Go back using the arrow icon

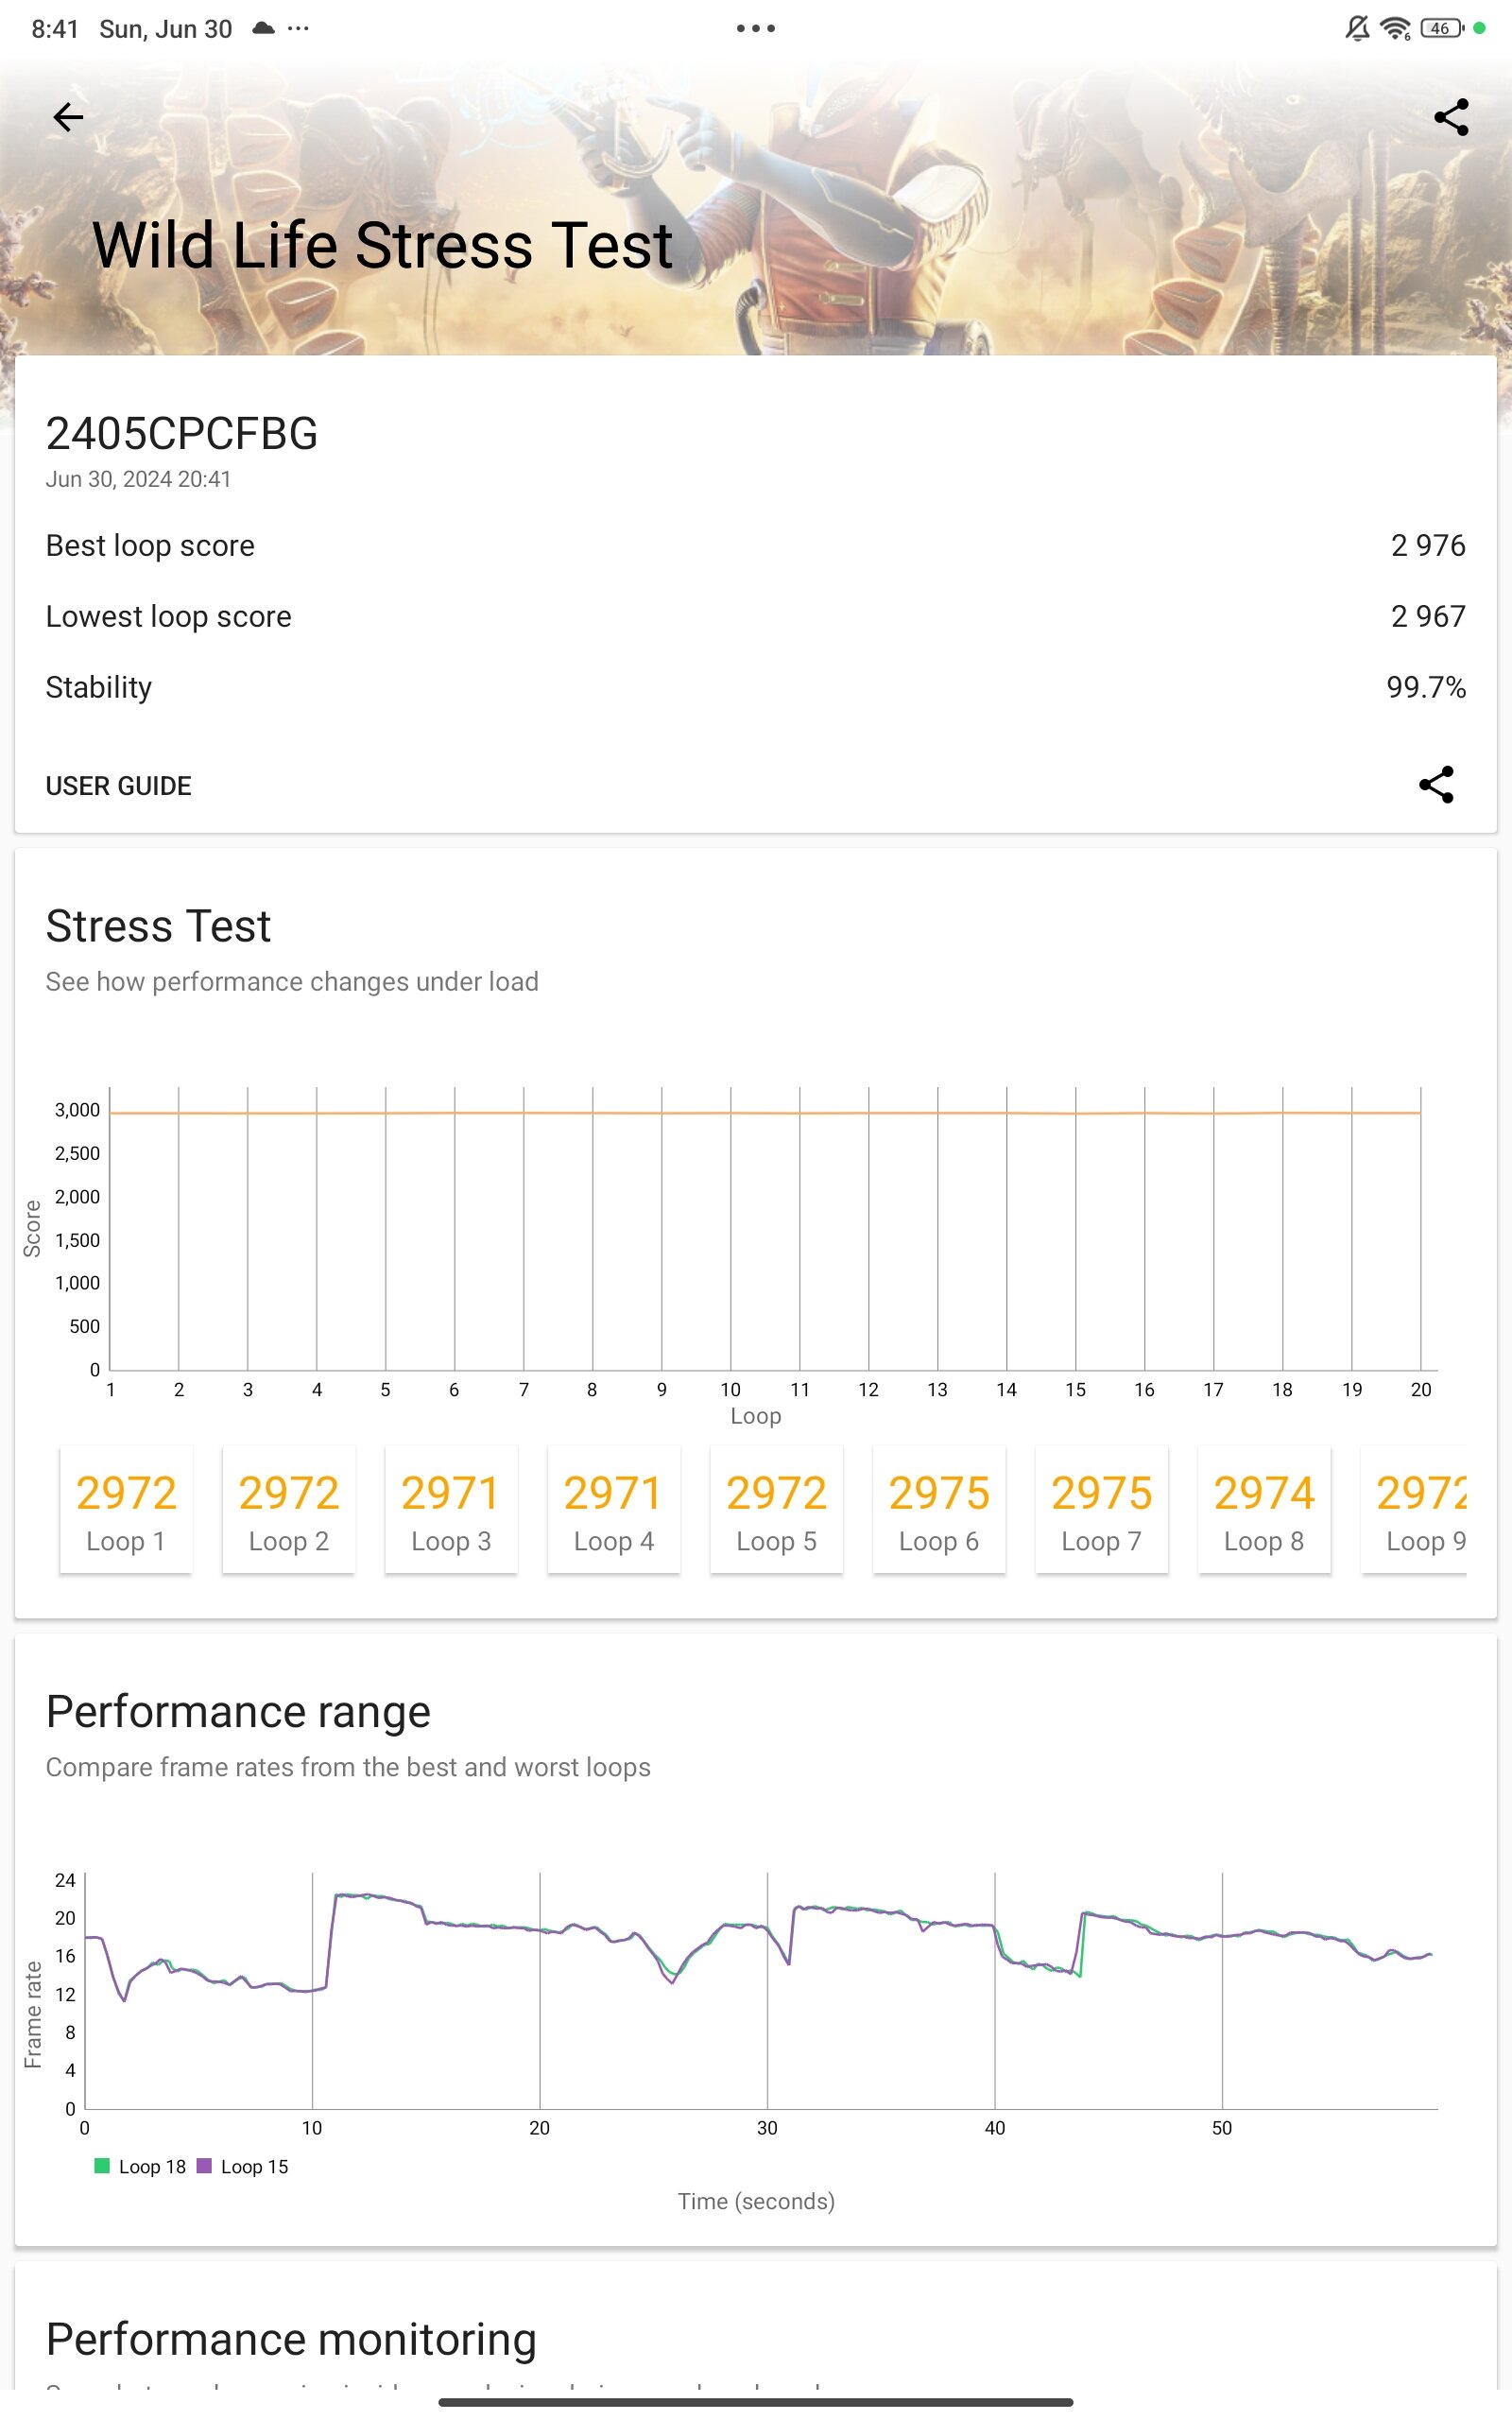tap(68, 117)
